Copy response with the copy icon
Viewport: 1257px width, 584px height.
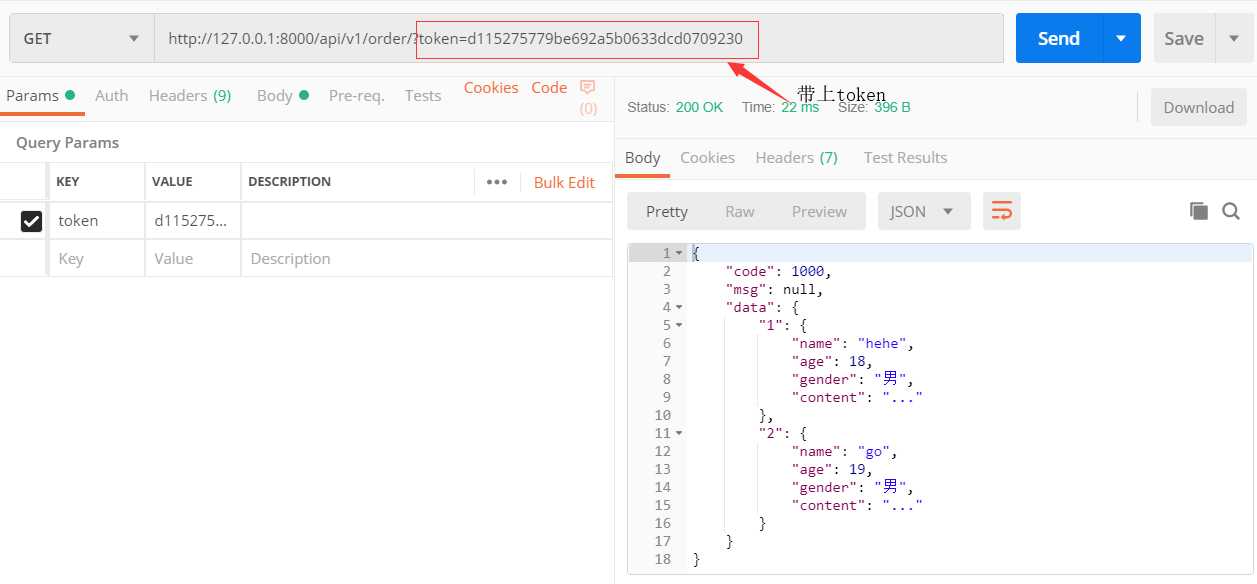click(1199, 210)
